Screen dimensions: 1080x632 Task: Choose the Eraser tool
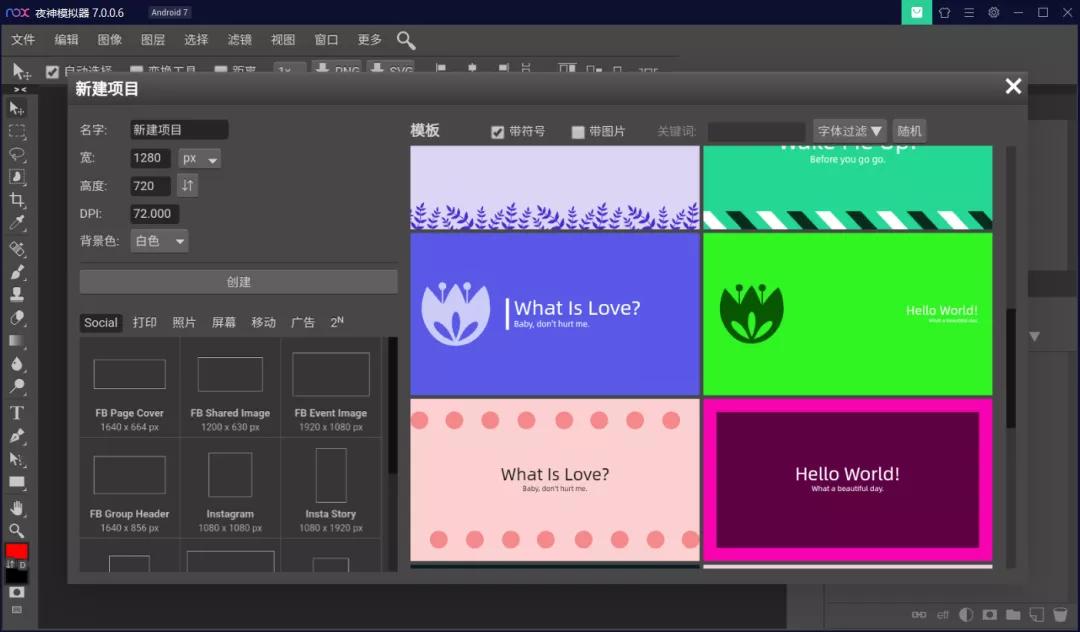18,318
